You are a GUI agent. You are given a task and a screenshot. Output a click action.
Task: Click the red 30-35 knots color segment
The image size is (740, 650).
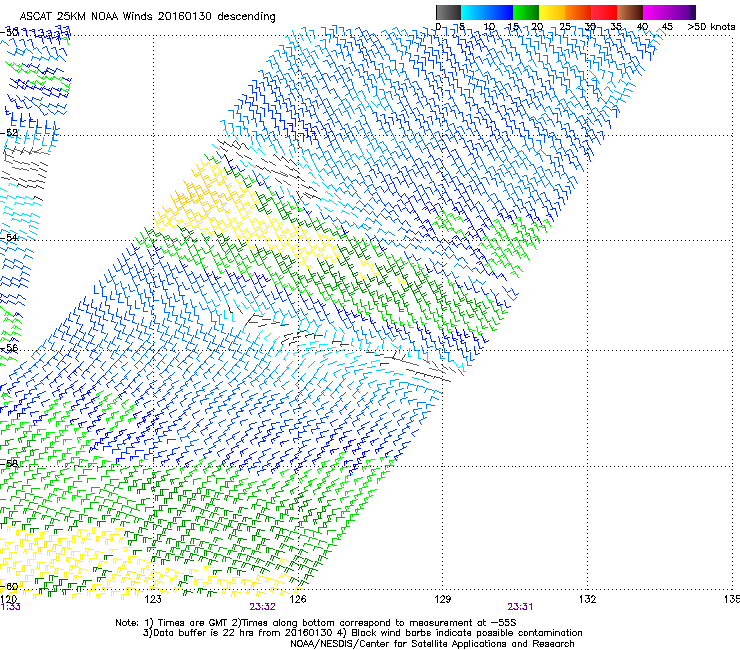click(604, 12)
